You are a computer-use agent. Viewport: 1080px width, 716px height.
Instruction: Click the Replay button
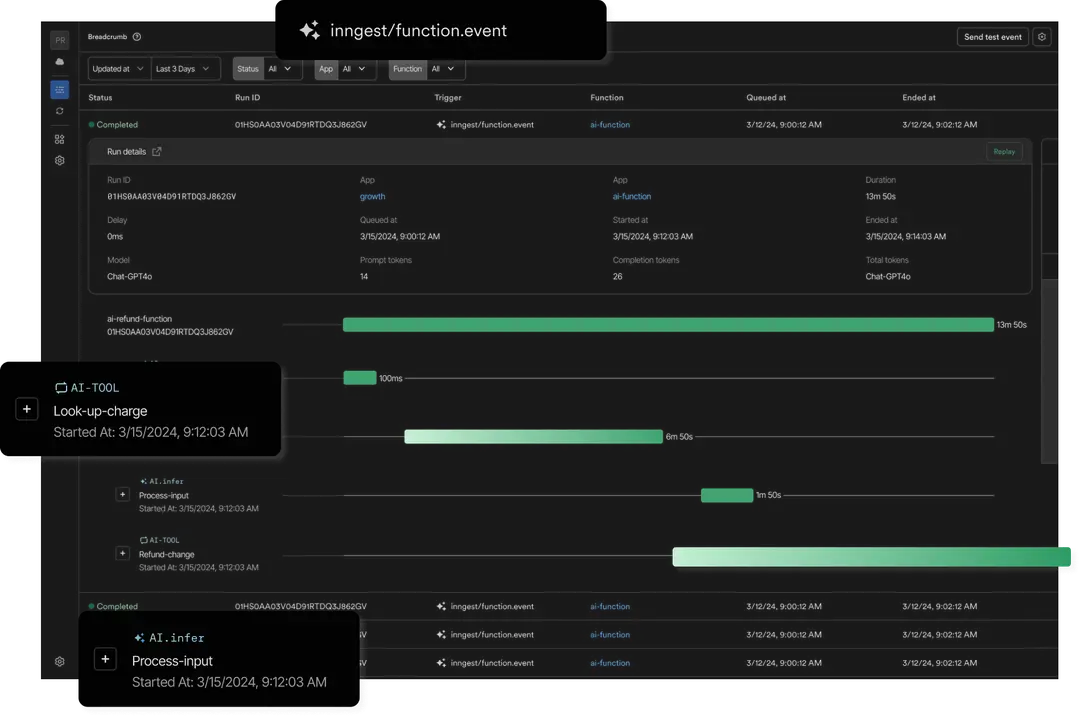(1004, 152)
